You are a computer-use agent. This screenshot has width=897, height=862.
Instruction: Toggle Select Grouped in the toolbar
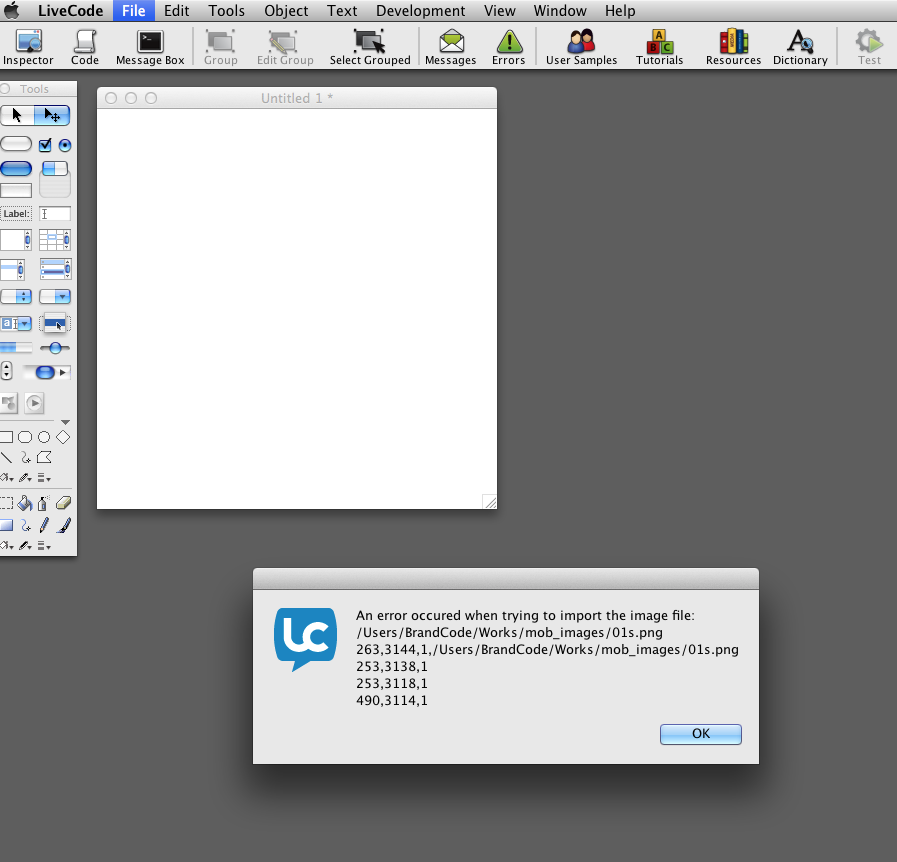click(x=370, y=47)
